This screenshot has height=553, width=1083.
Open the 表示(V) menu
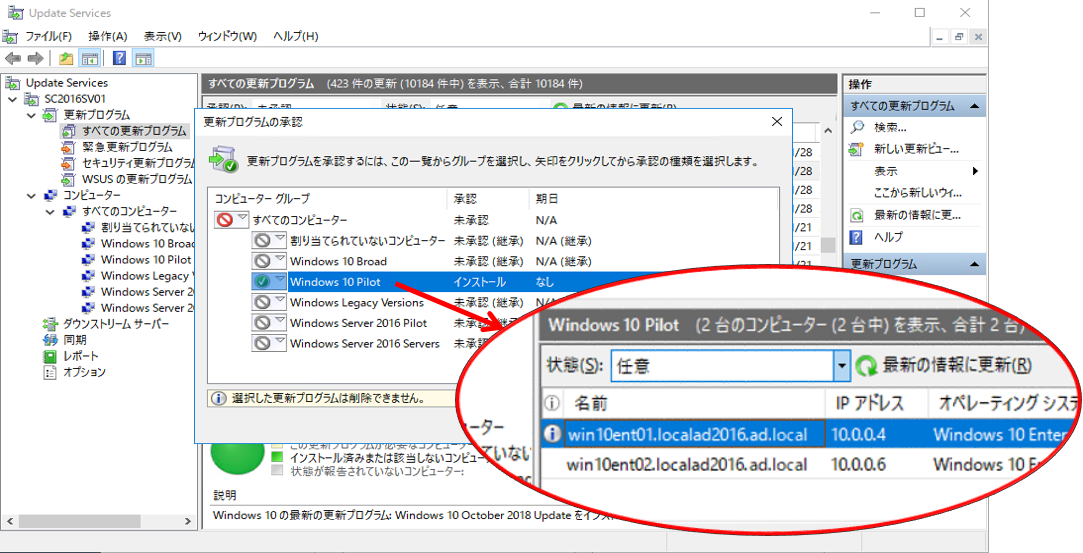pyautogui.click(x=162, y=36)
